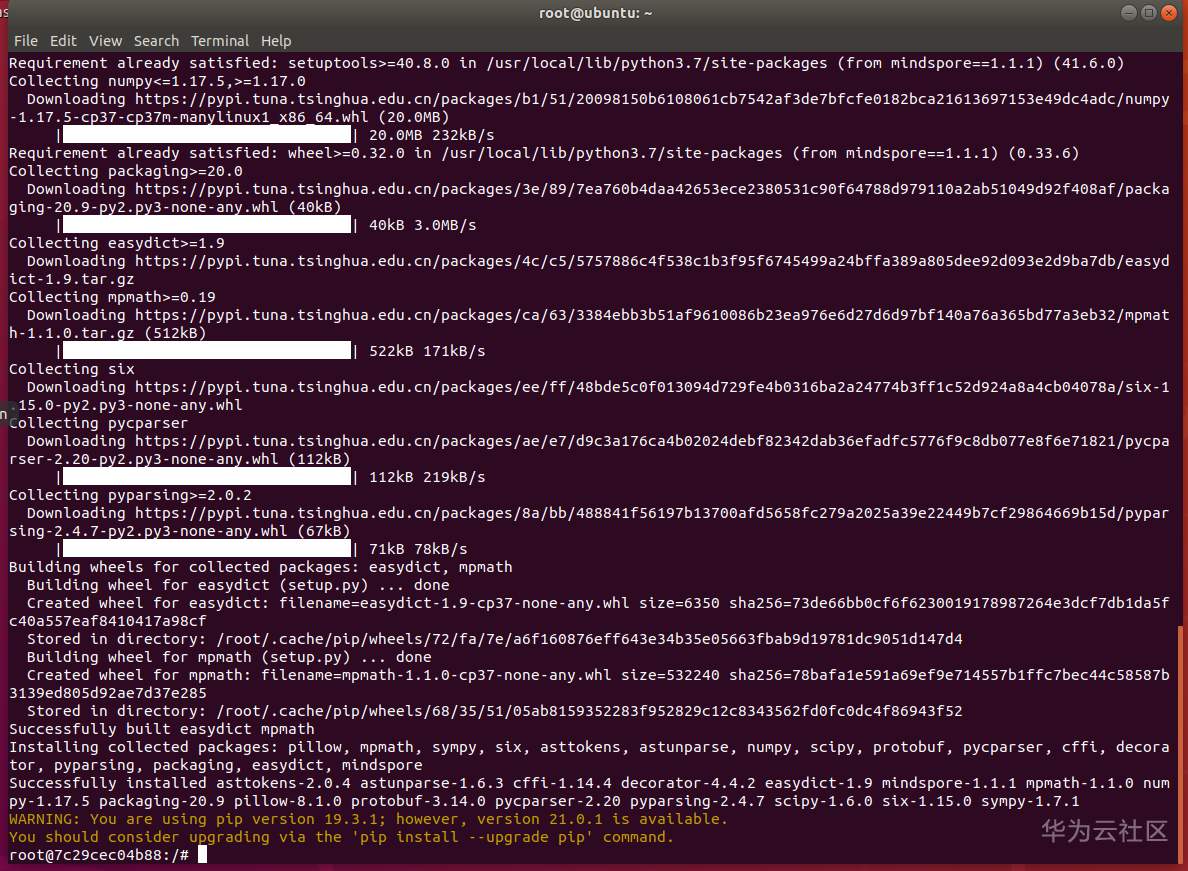Viewport: 1188px width, 871px height.
Task: Click 'Requirement already satisfied: wheel>=0.32.0' line
Action: 544,153
